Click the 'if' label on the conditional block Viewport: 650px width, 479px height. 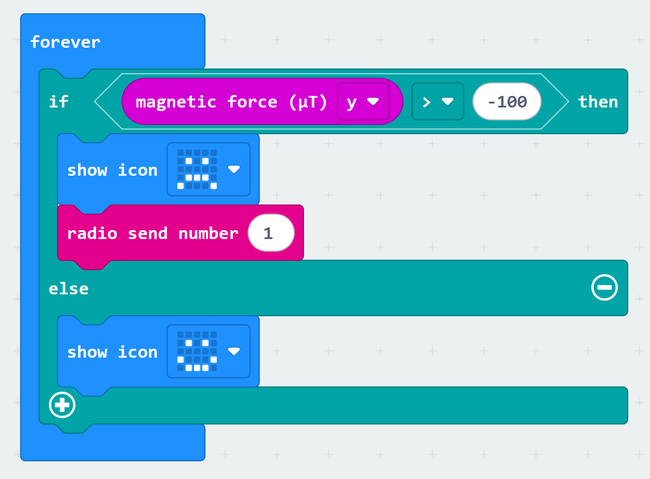click(x=58, y=102)
